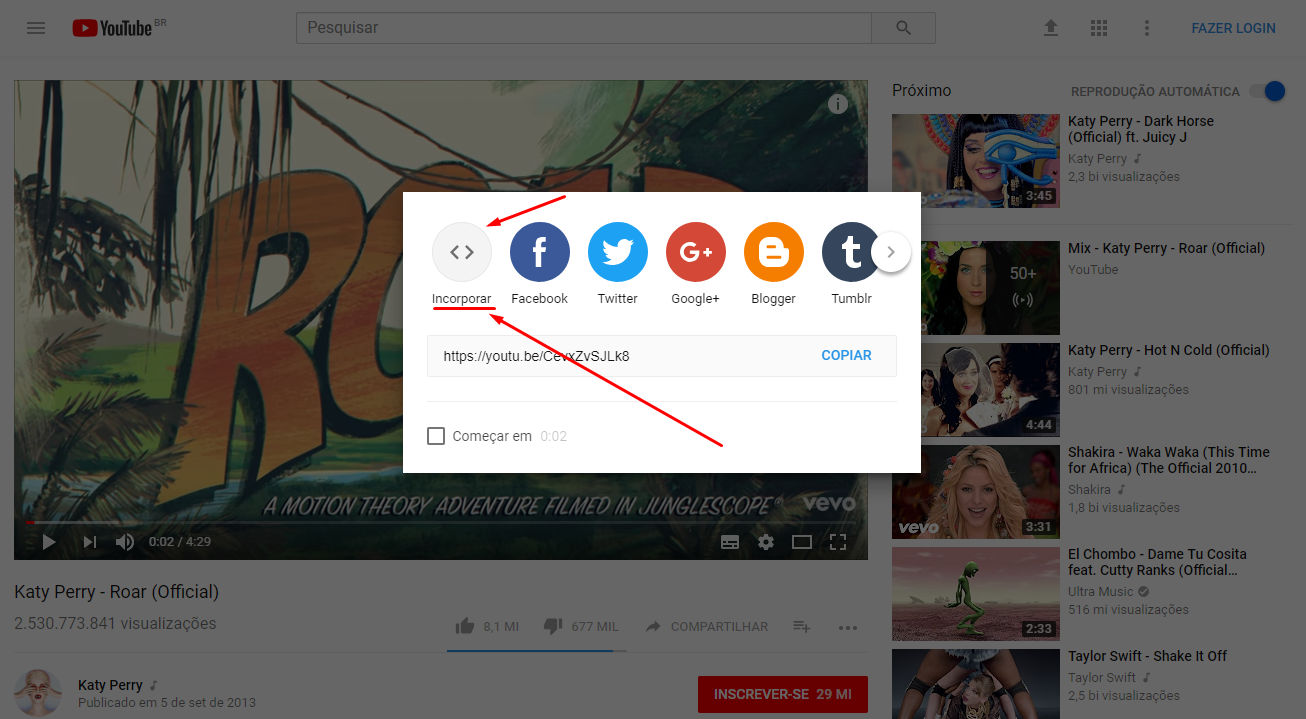The height and width of the screenshot is (719, 1306).
Task: Click the FAZER LOGIN link
Action: click(1233, 28)
